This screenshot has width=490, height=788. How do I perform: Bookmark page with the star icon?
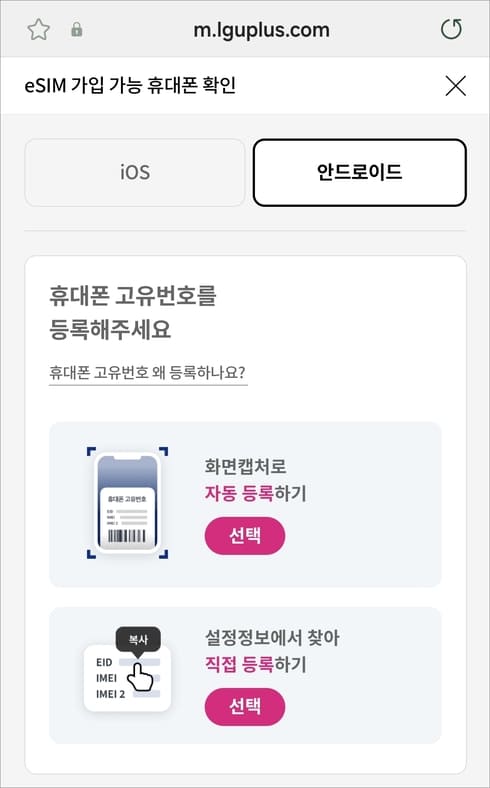tap(39, 30)
